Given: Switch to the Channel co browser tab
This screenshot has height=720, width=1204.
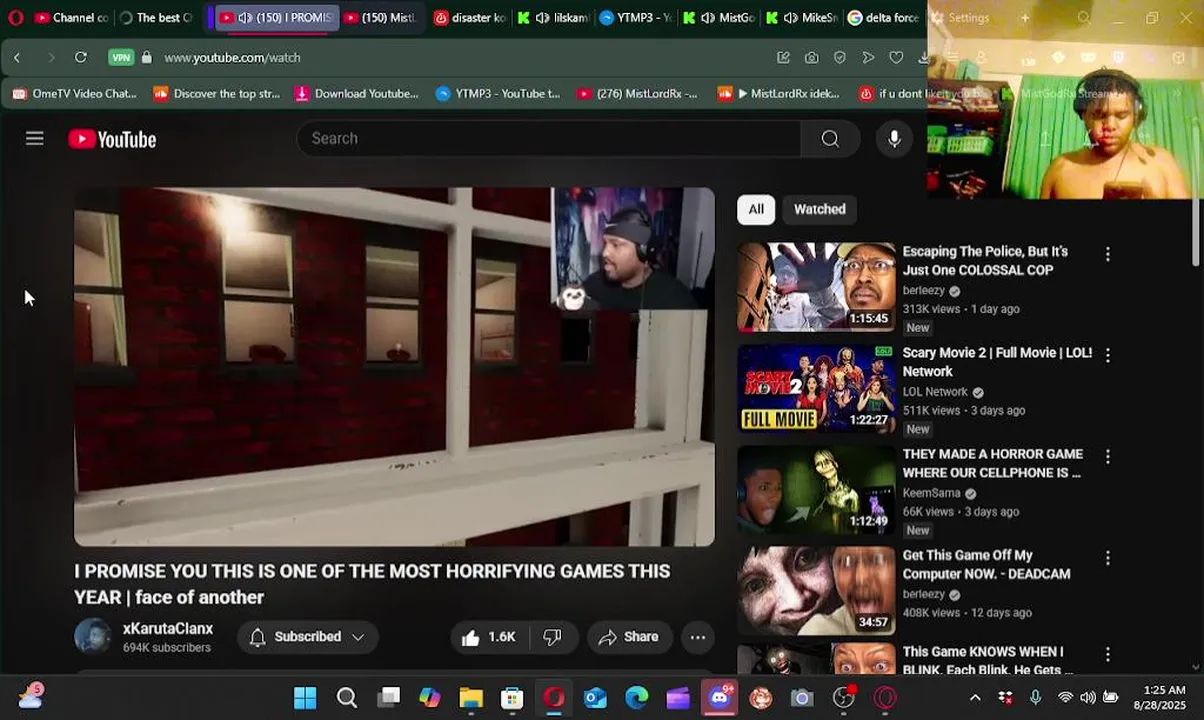Looking at the screenshot, I should 71,18.
